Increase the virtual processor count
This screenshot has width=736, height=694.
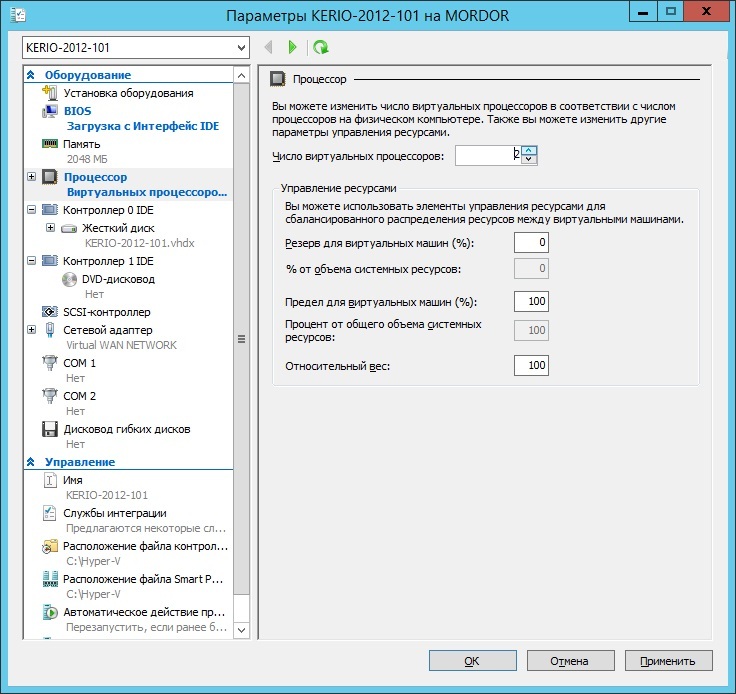pyautogui.click(x=529, y=150)
